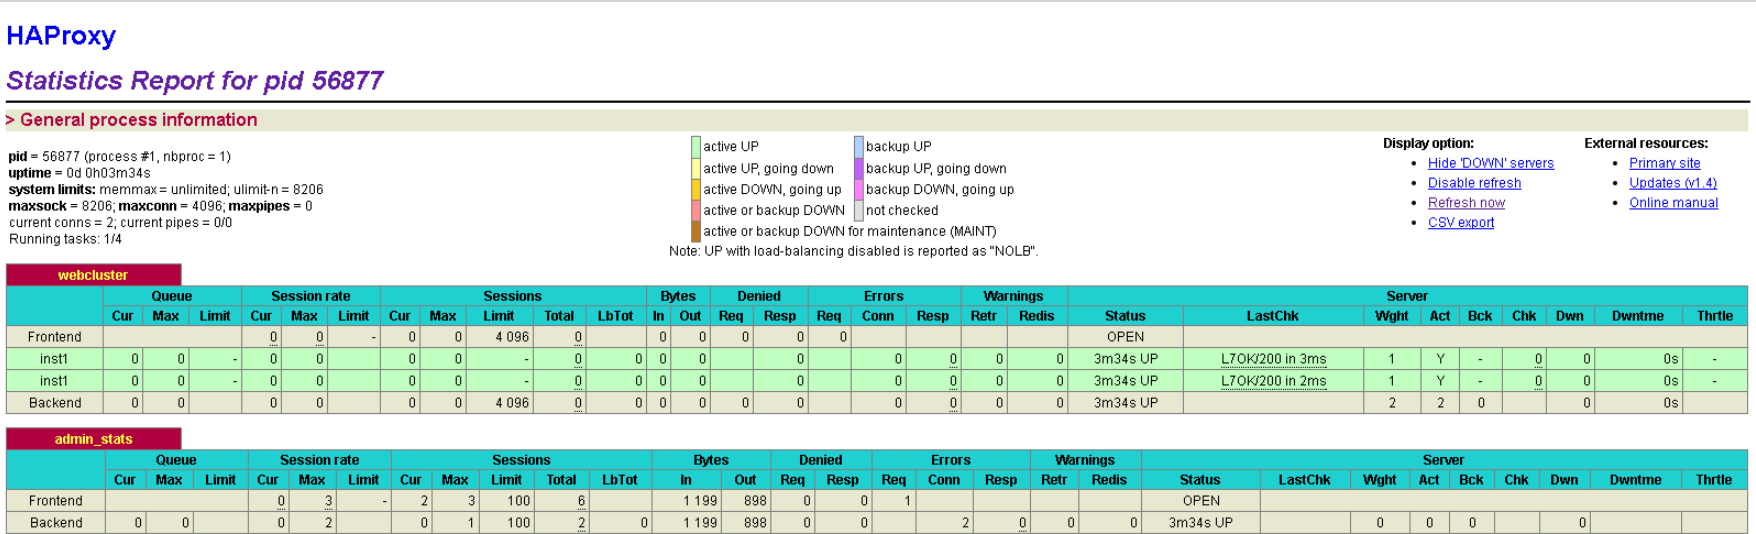Click the Hide 'DOWN' servers link

[1490, 163]
